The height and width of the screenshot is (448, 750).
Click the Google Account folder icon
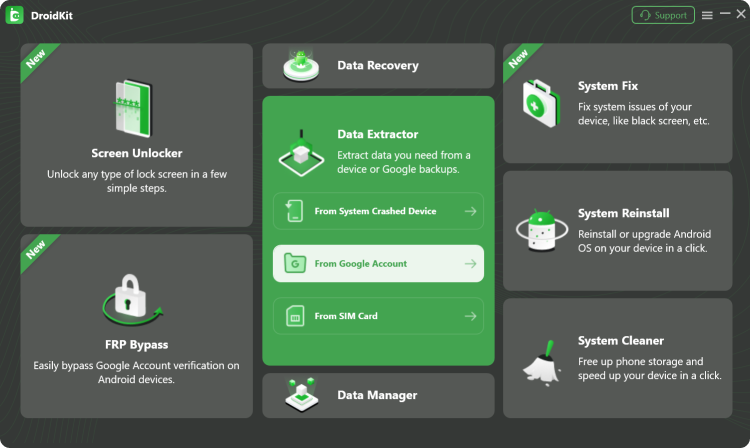pos(295,264)
